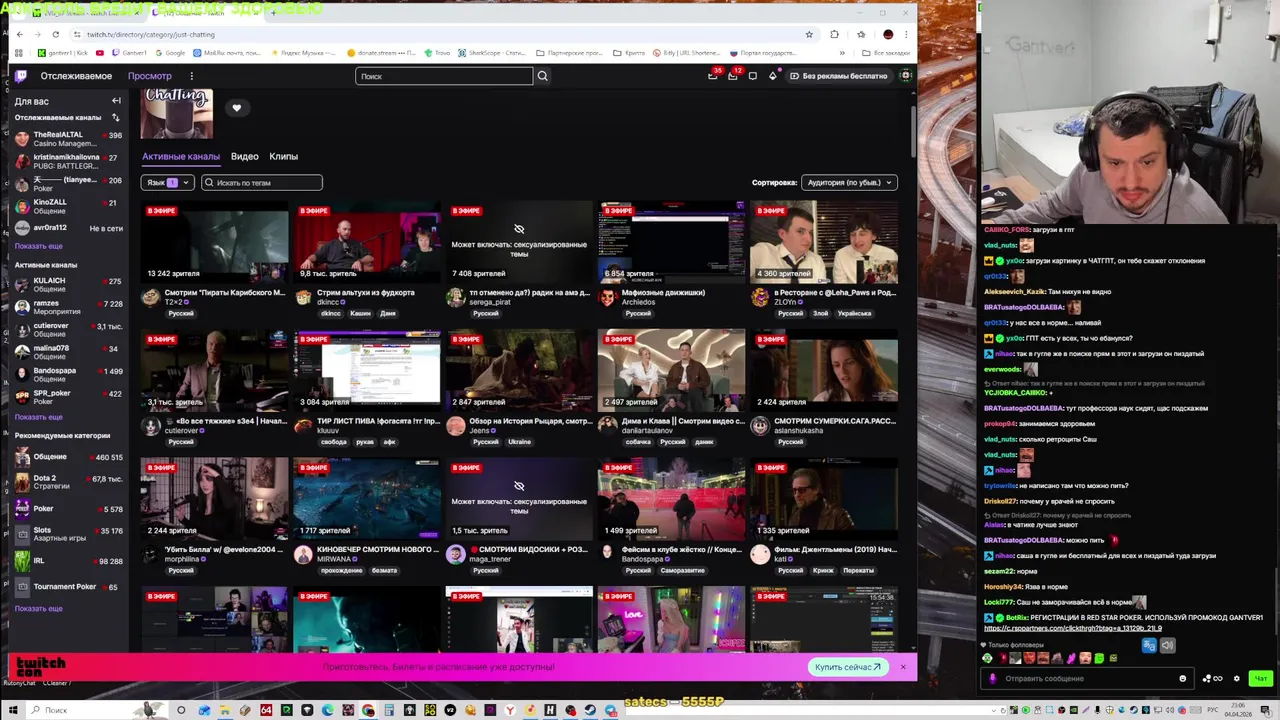This screenshot has width=1280, height=720.
Task: Open the Tournament Poker category
Action: click(x=68, y=587)
